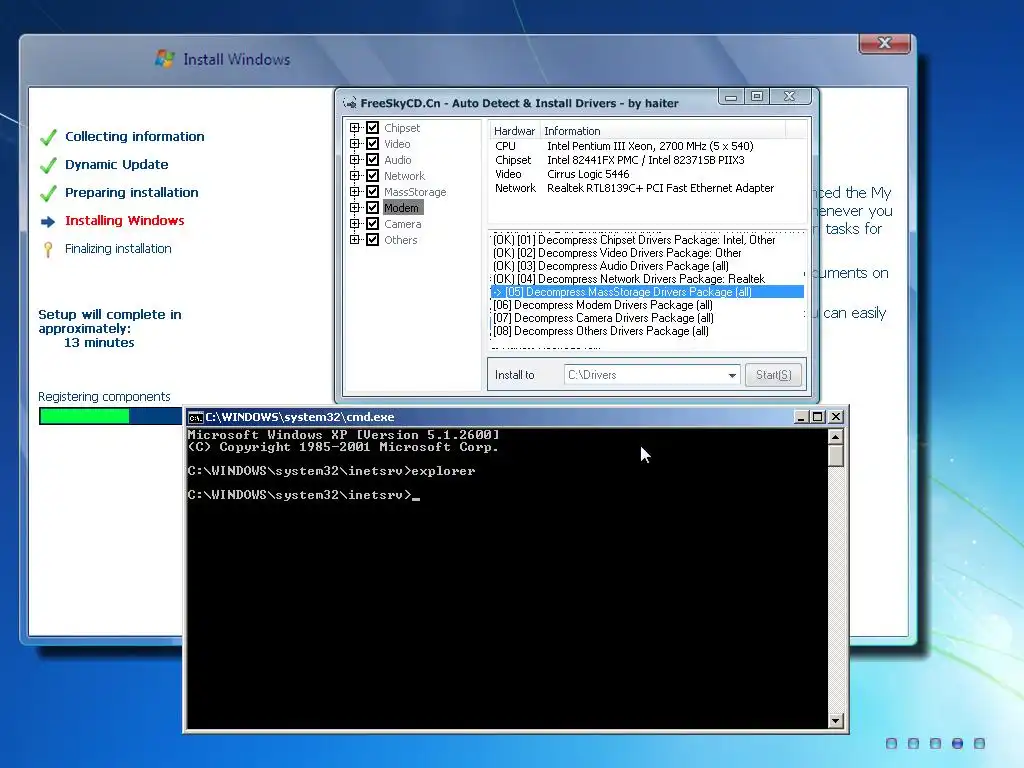The width and height of the screenshot is (1024, 768).
Task: Select log entry 05 Decompress MassStorage Drivers
Action: (x=647, y=292)
